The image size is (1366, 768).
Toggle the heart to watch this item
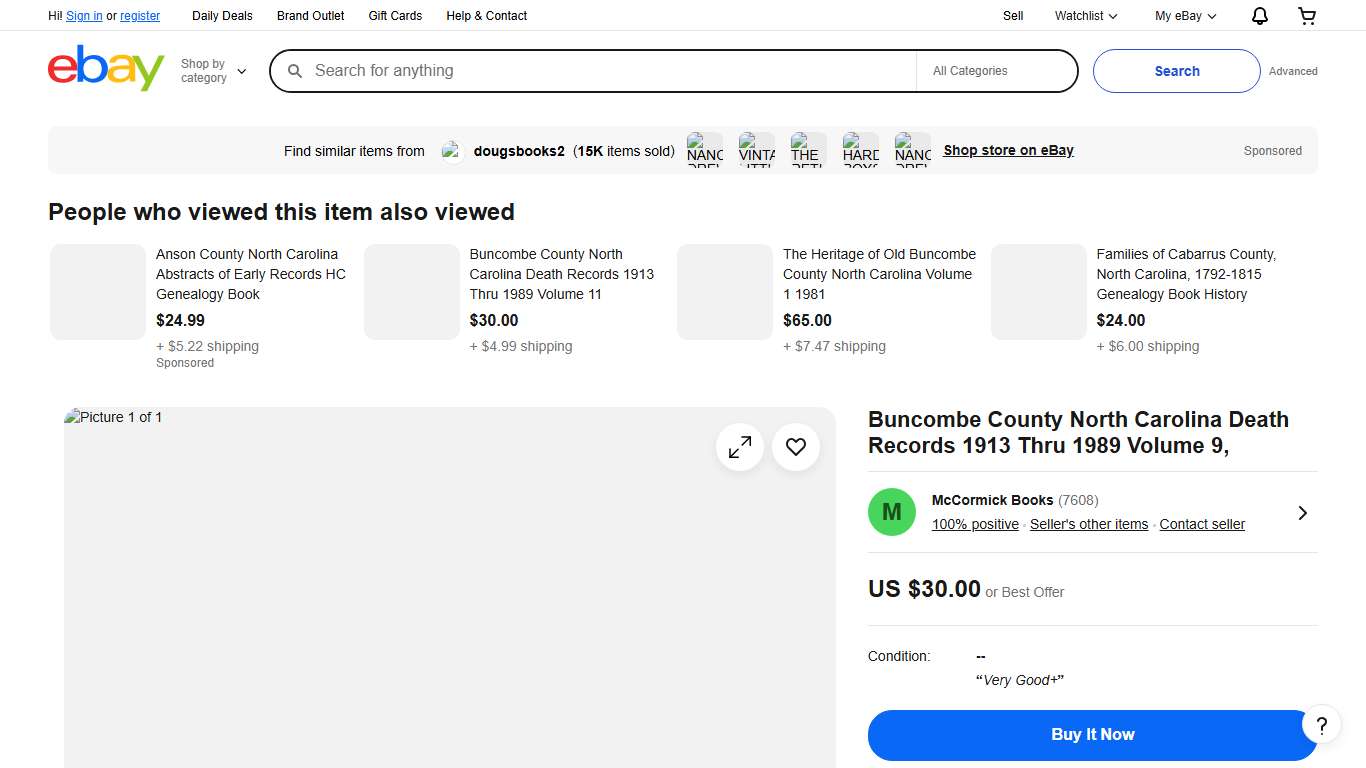796,447
